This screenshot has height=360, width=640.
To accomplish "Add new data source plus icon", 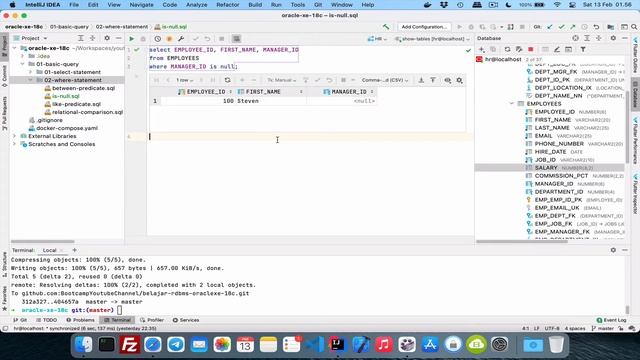I will coord(482,49).
